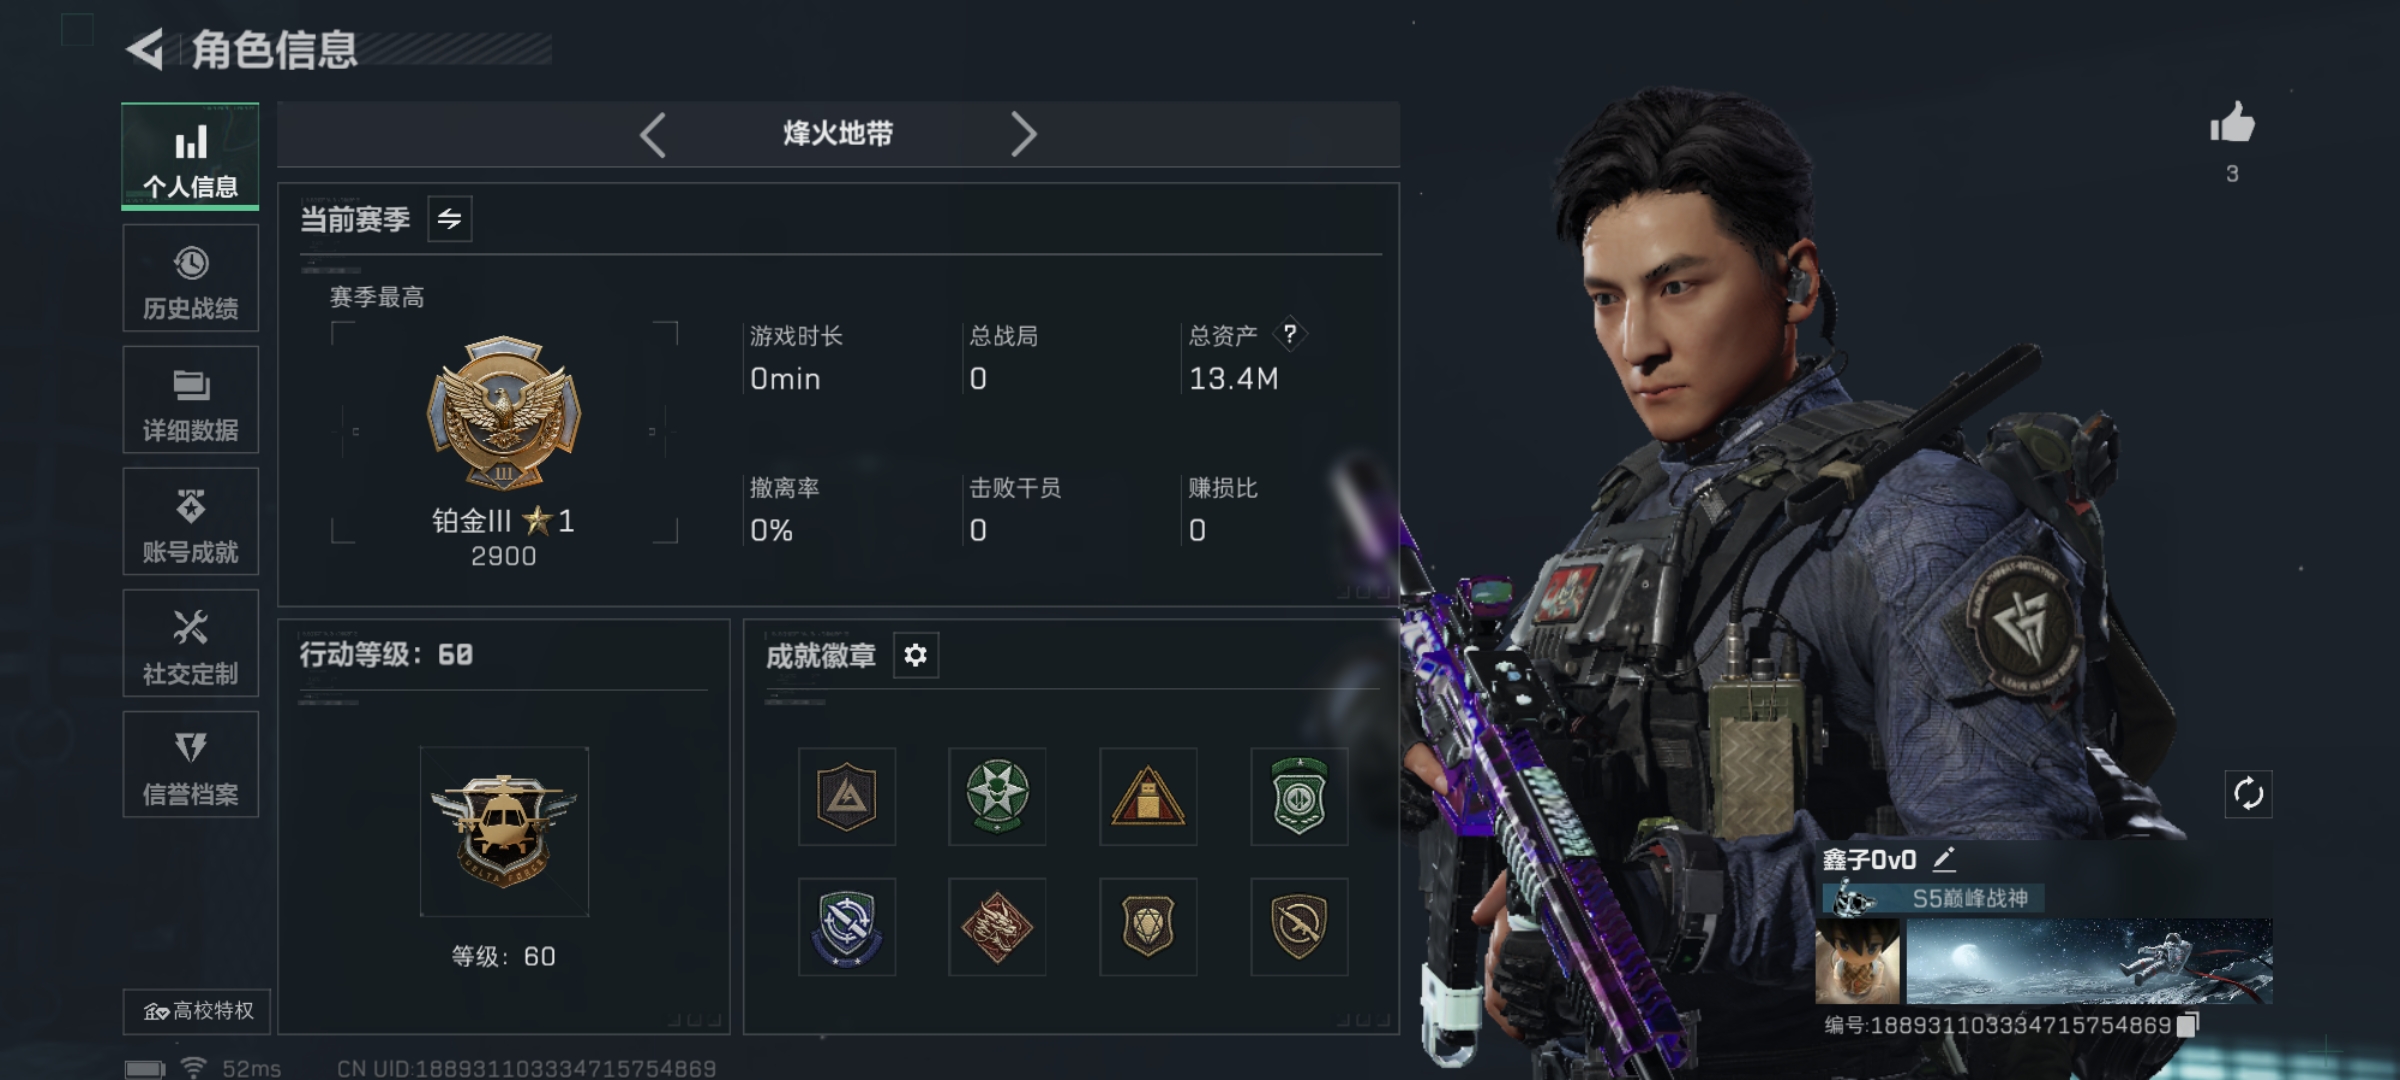Image resolution: width=2400 pixels, height=1080 pixels.
Task: Edit player name 鑫子OvO pencil icon
Action: (1943, 859)
